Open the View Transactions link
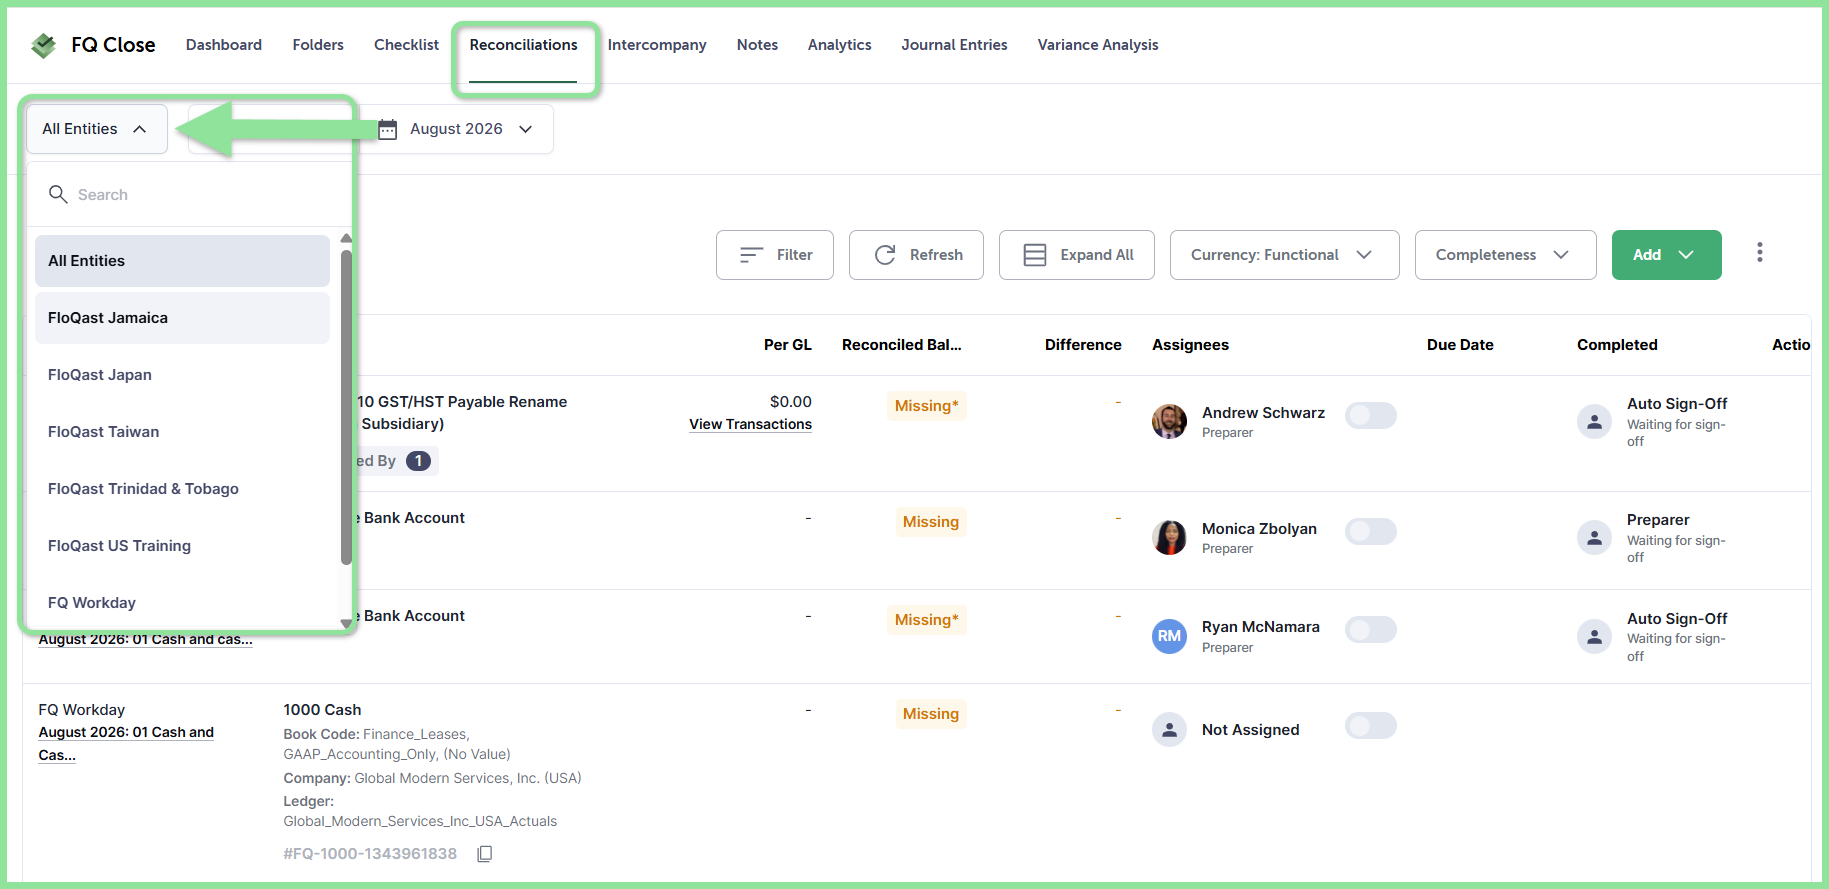 click(750, 424)
